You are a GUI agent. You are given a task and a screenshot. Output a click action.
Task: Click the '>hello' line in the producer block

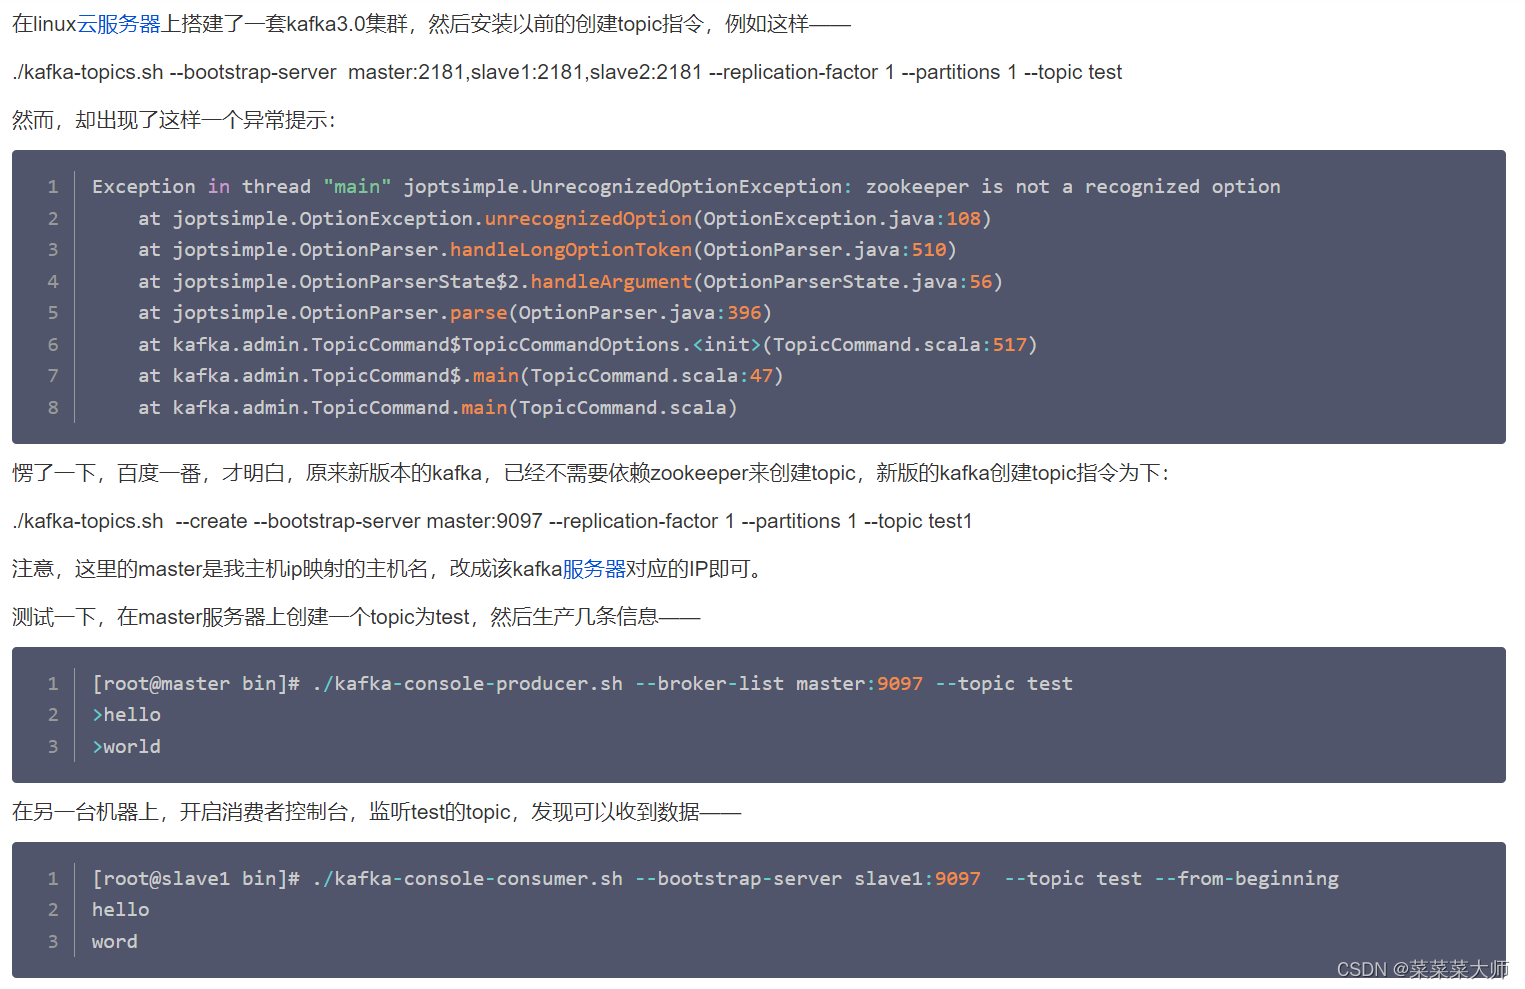coord(126,715)
